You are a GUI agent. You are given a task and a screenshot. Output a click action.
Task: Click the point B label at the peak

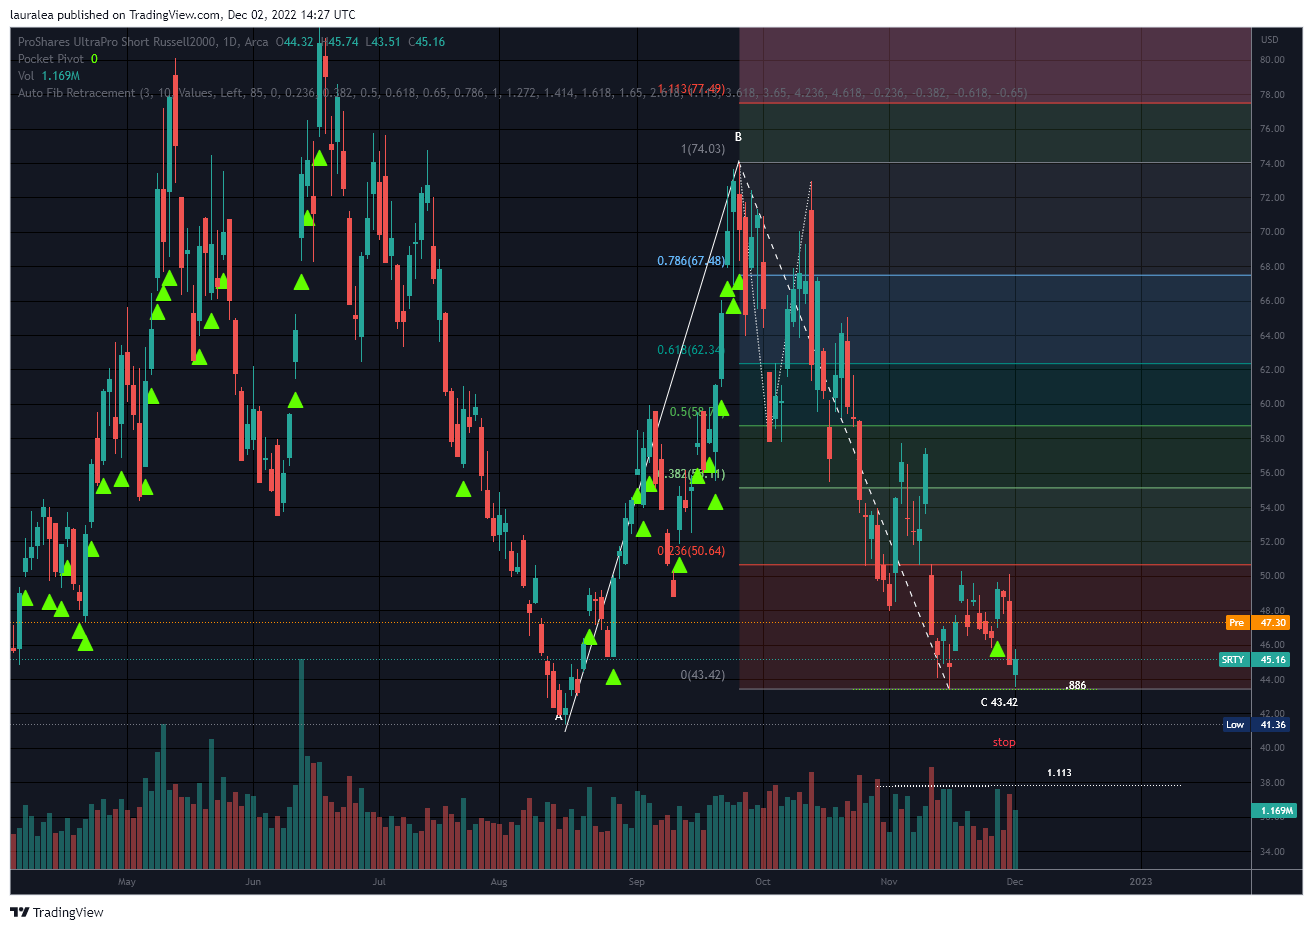(739, 137)
